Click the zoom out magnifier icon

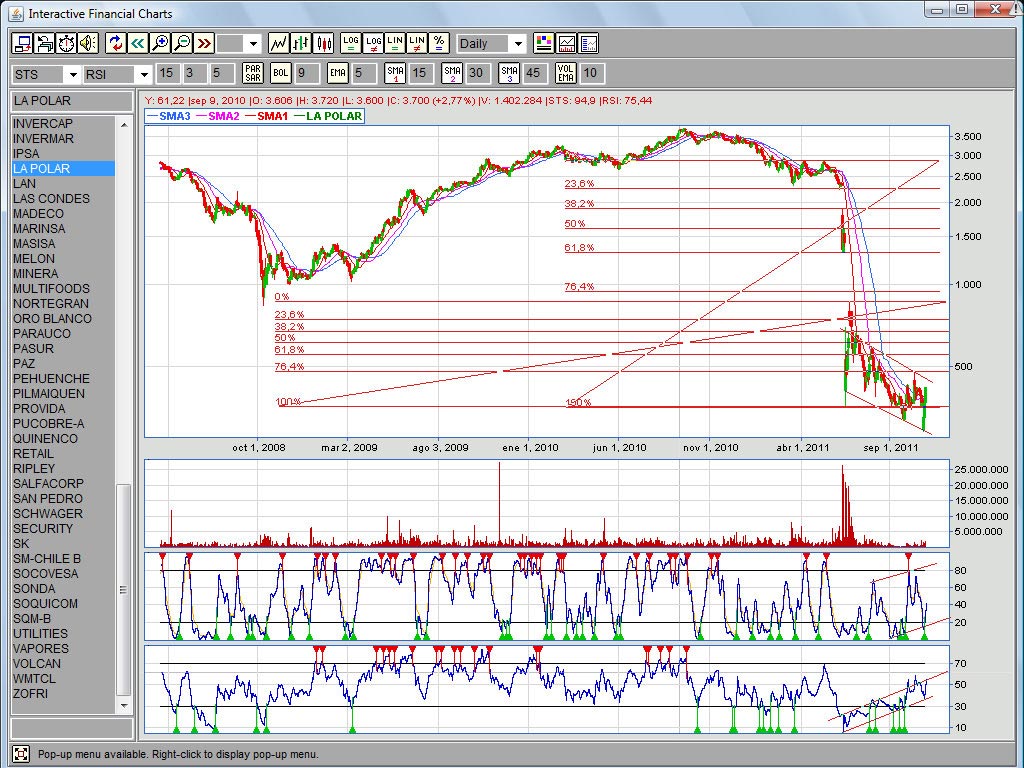point(181,43)
